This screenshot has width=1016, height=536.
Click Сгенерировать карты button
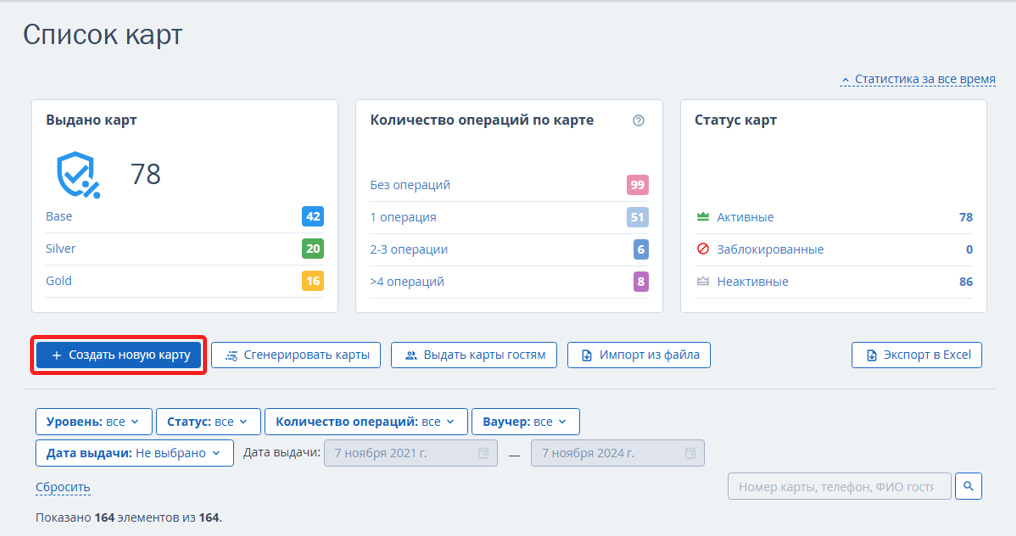coord(296,355)
